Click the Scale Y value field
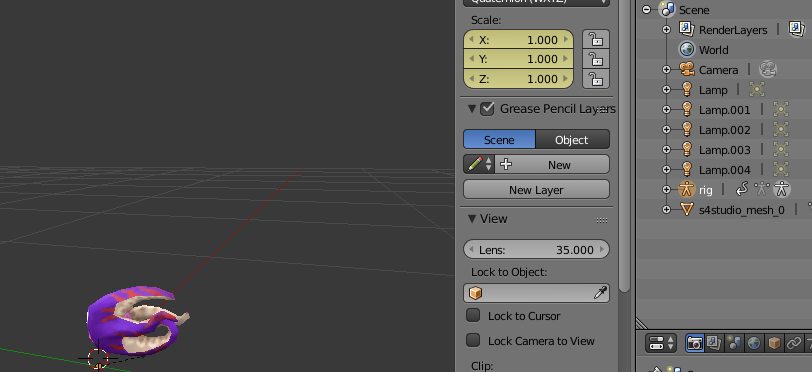The width and height of the screenshot is (812, 372). [518, 59]
